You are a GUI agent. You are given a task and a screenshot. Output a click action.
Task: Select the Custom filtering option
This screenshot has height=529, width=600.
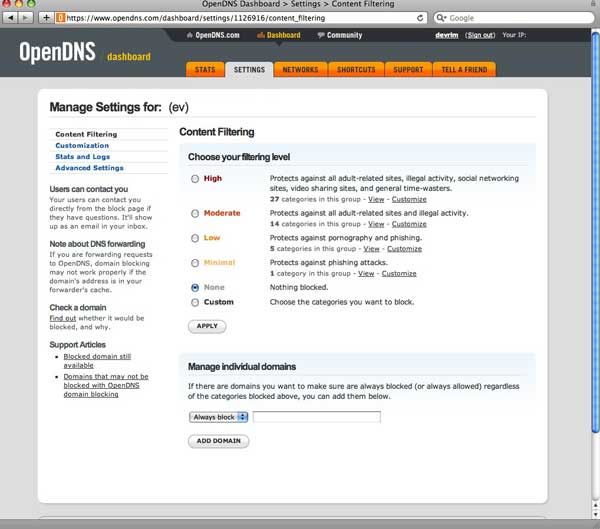point(195,302)
